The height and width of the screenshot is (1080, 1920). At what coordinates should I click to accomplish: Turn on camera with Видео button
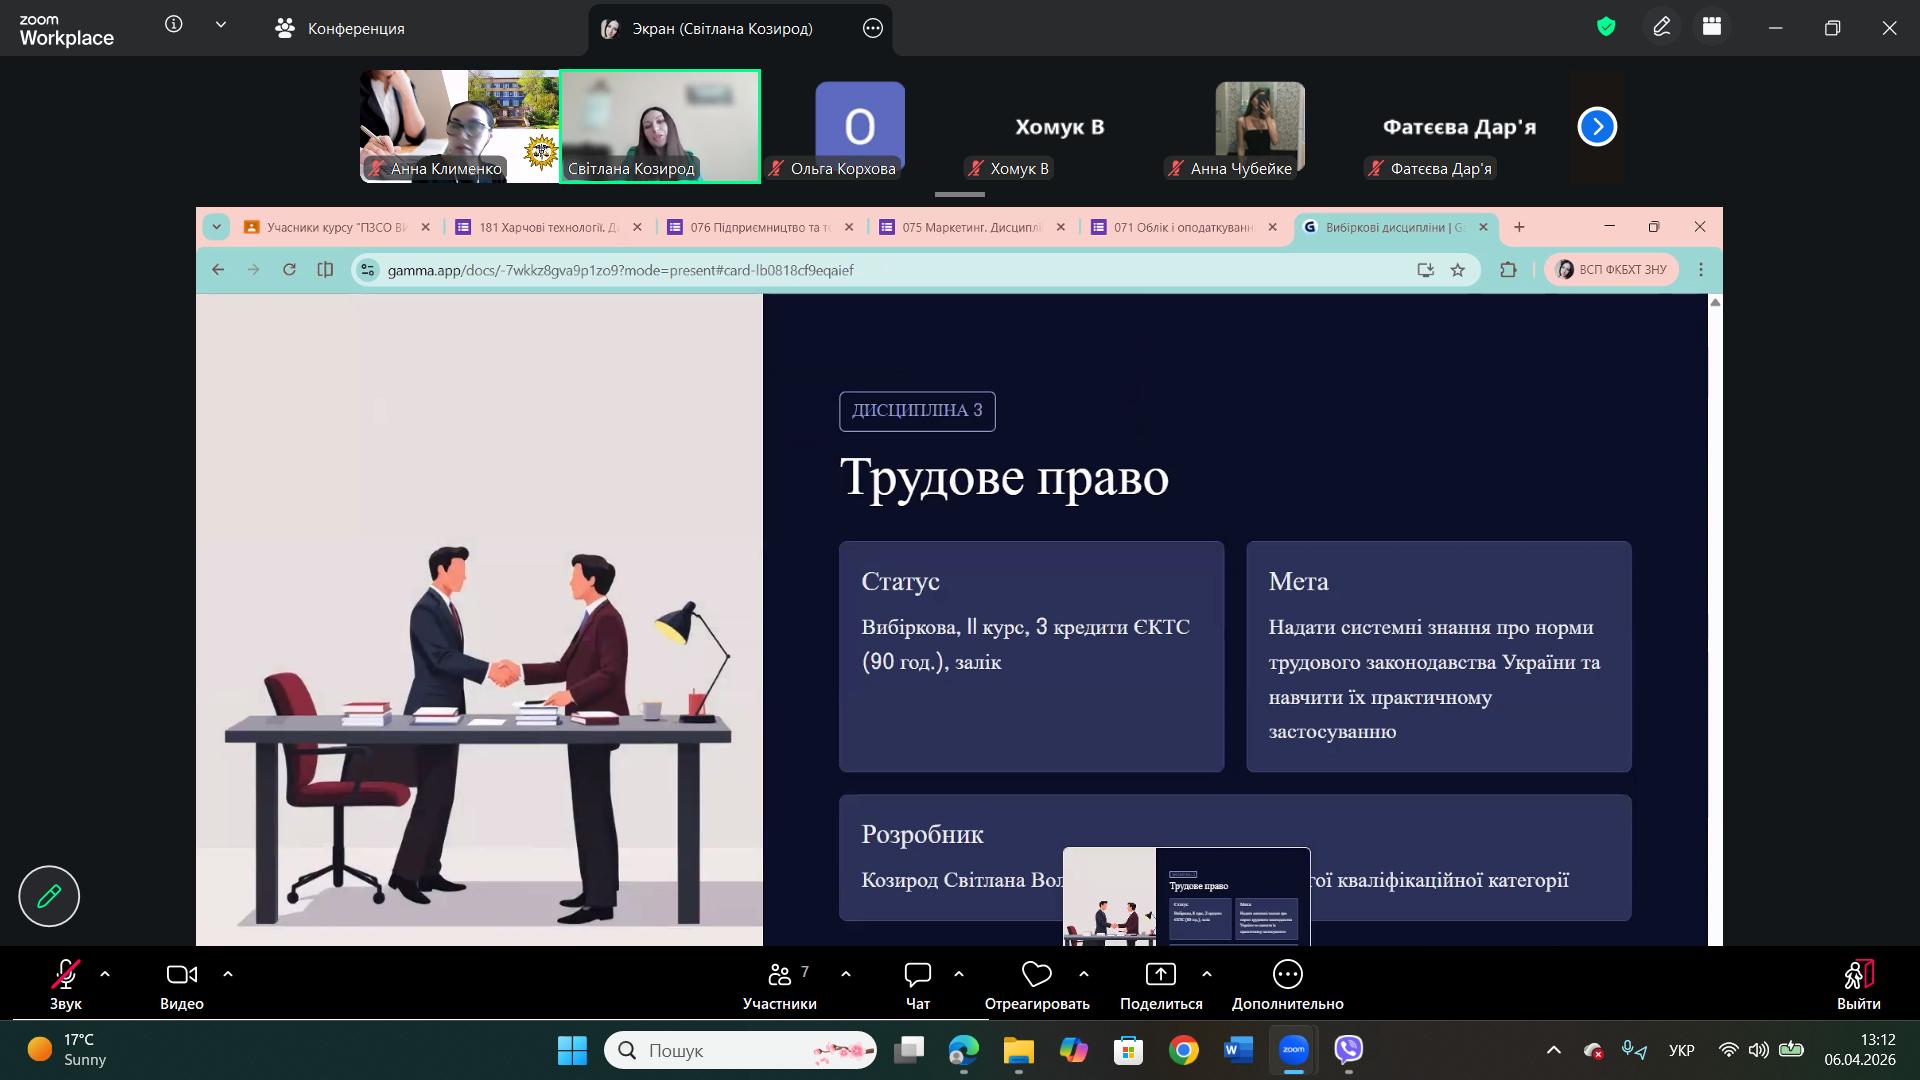point(181,974)
